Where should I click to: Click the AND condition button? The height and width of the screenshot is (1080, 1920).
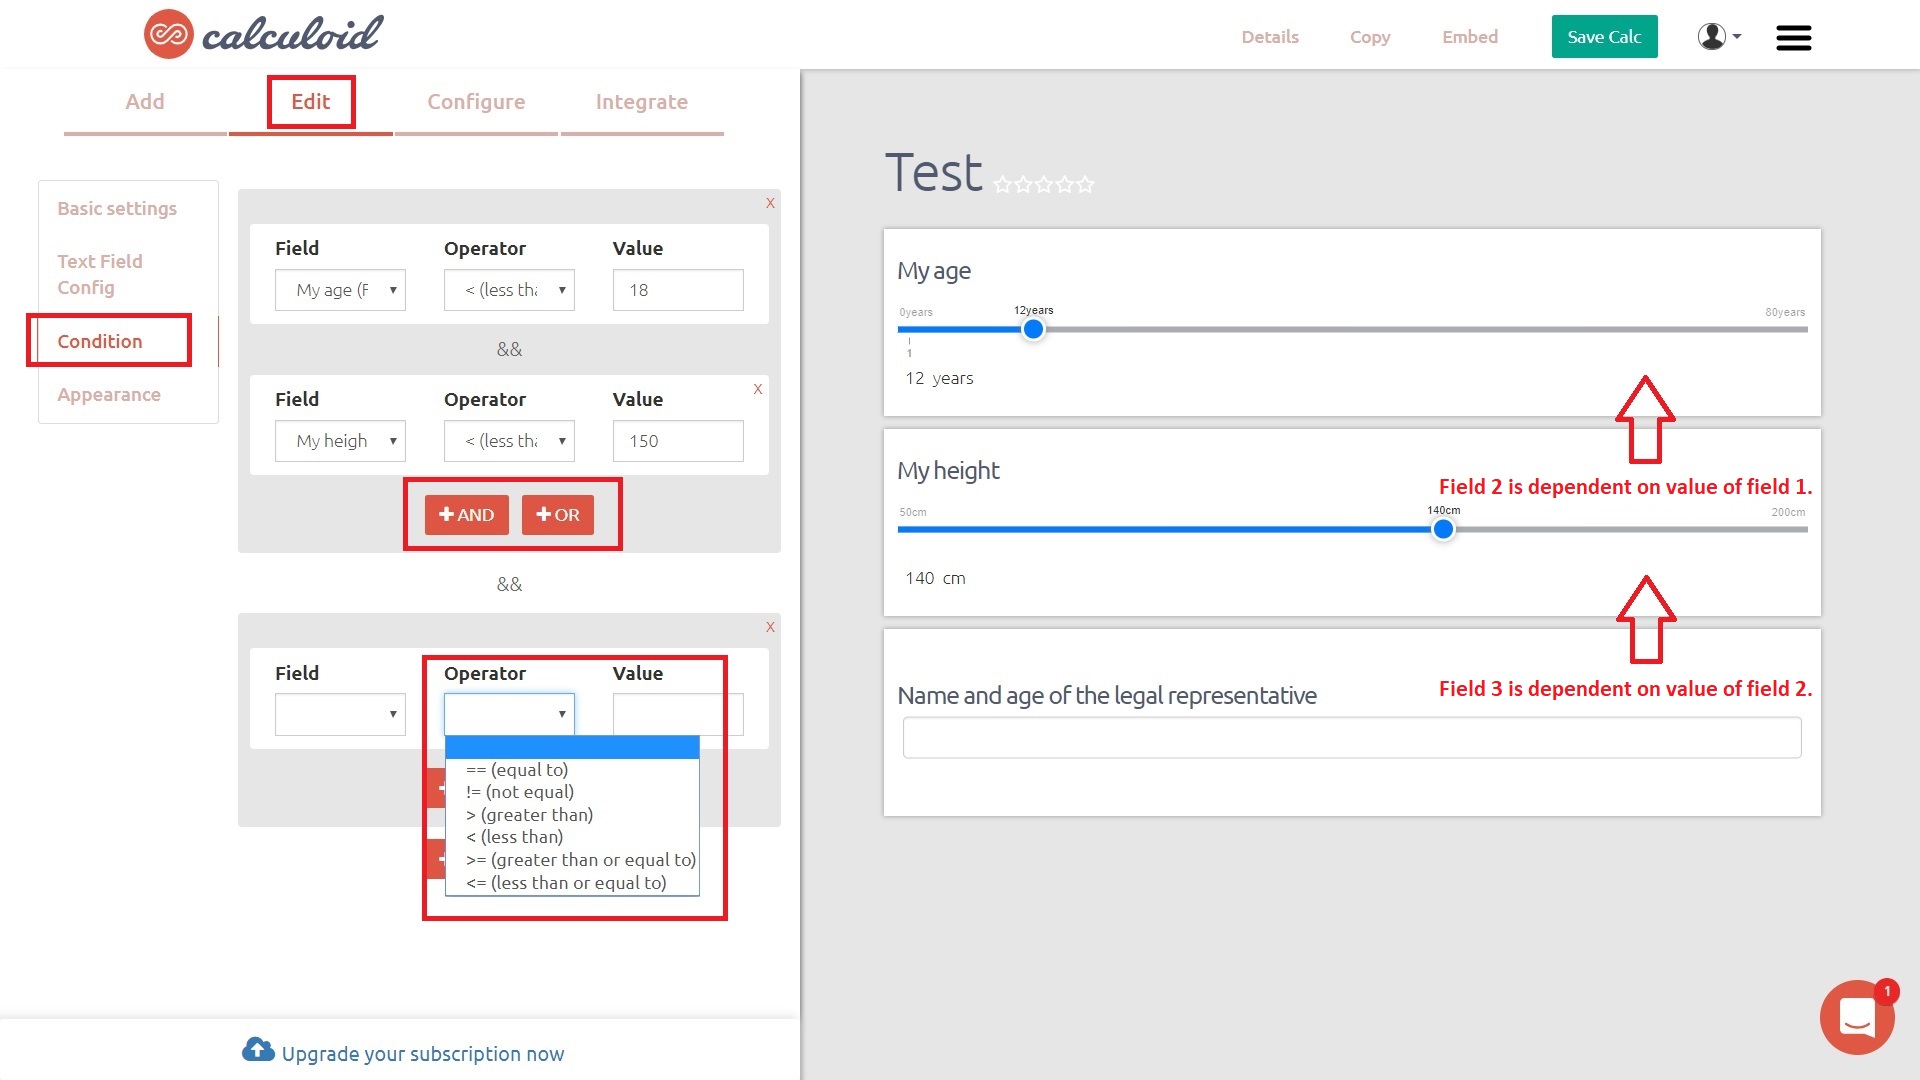click(x=464, y=514)
